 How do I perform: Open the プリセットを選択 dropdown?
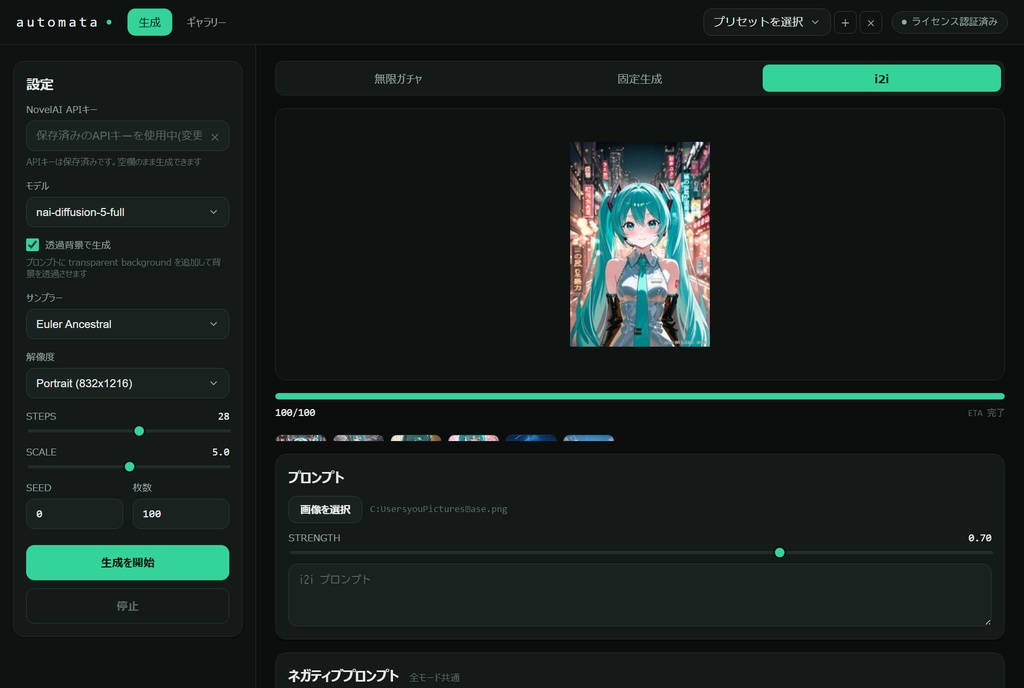(766, 22)
